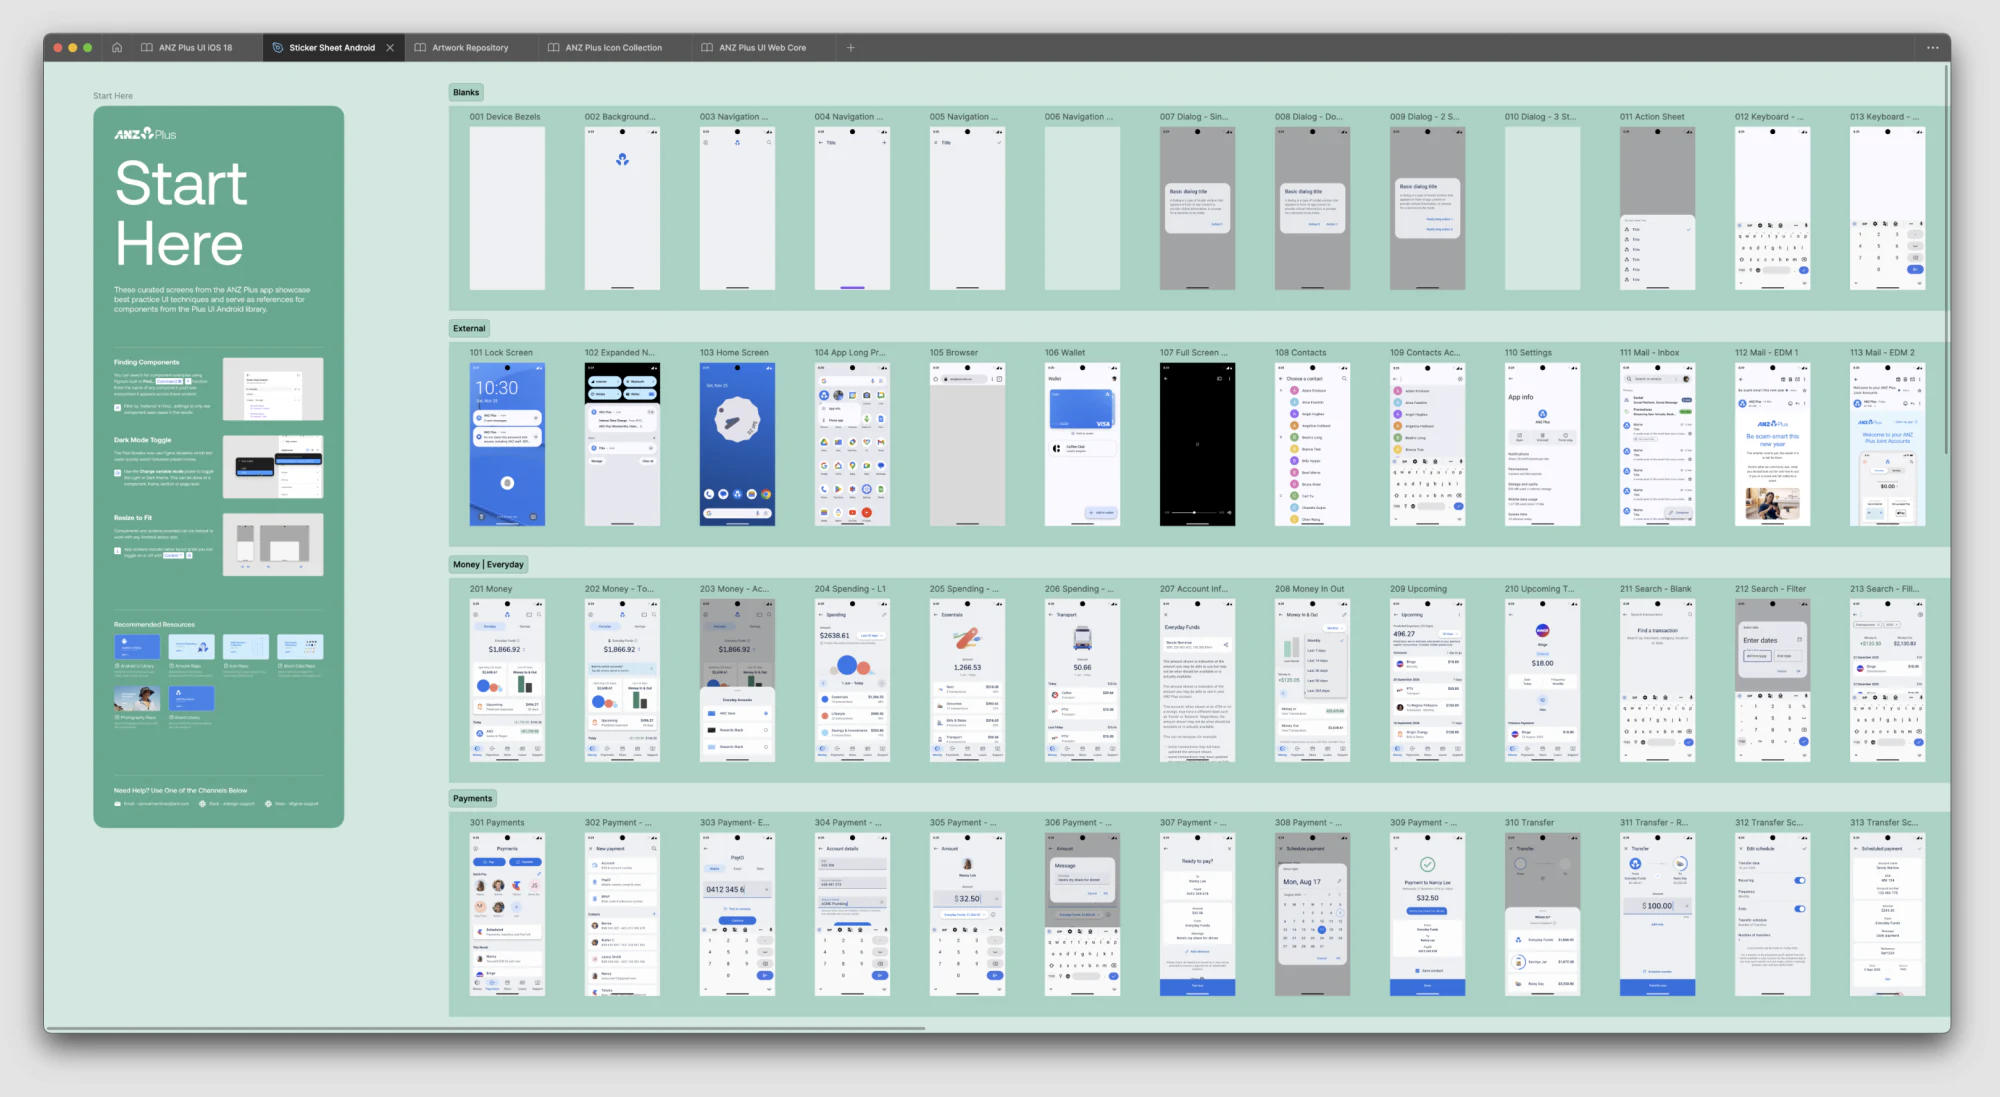Screen dimensions: 2000x1097
Task: Select the Finding Components preview image
Action: [x=273, y=389]
